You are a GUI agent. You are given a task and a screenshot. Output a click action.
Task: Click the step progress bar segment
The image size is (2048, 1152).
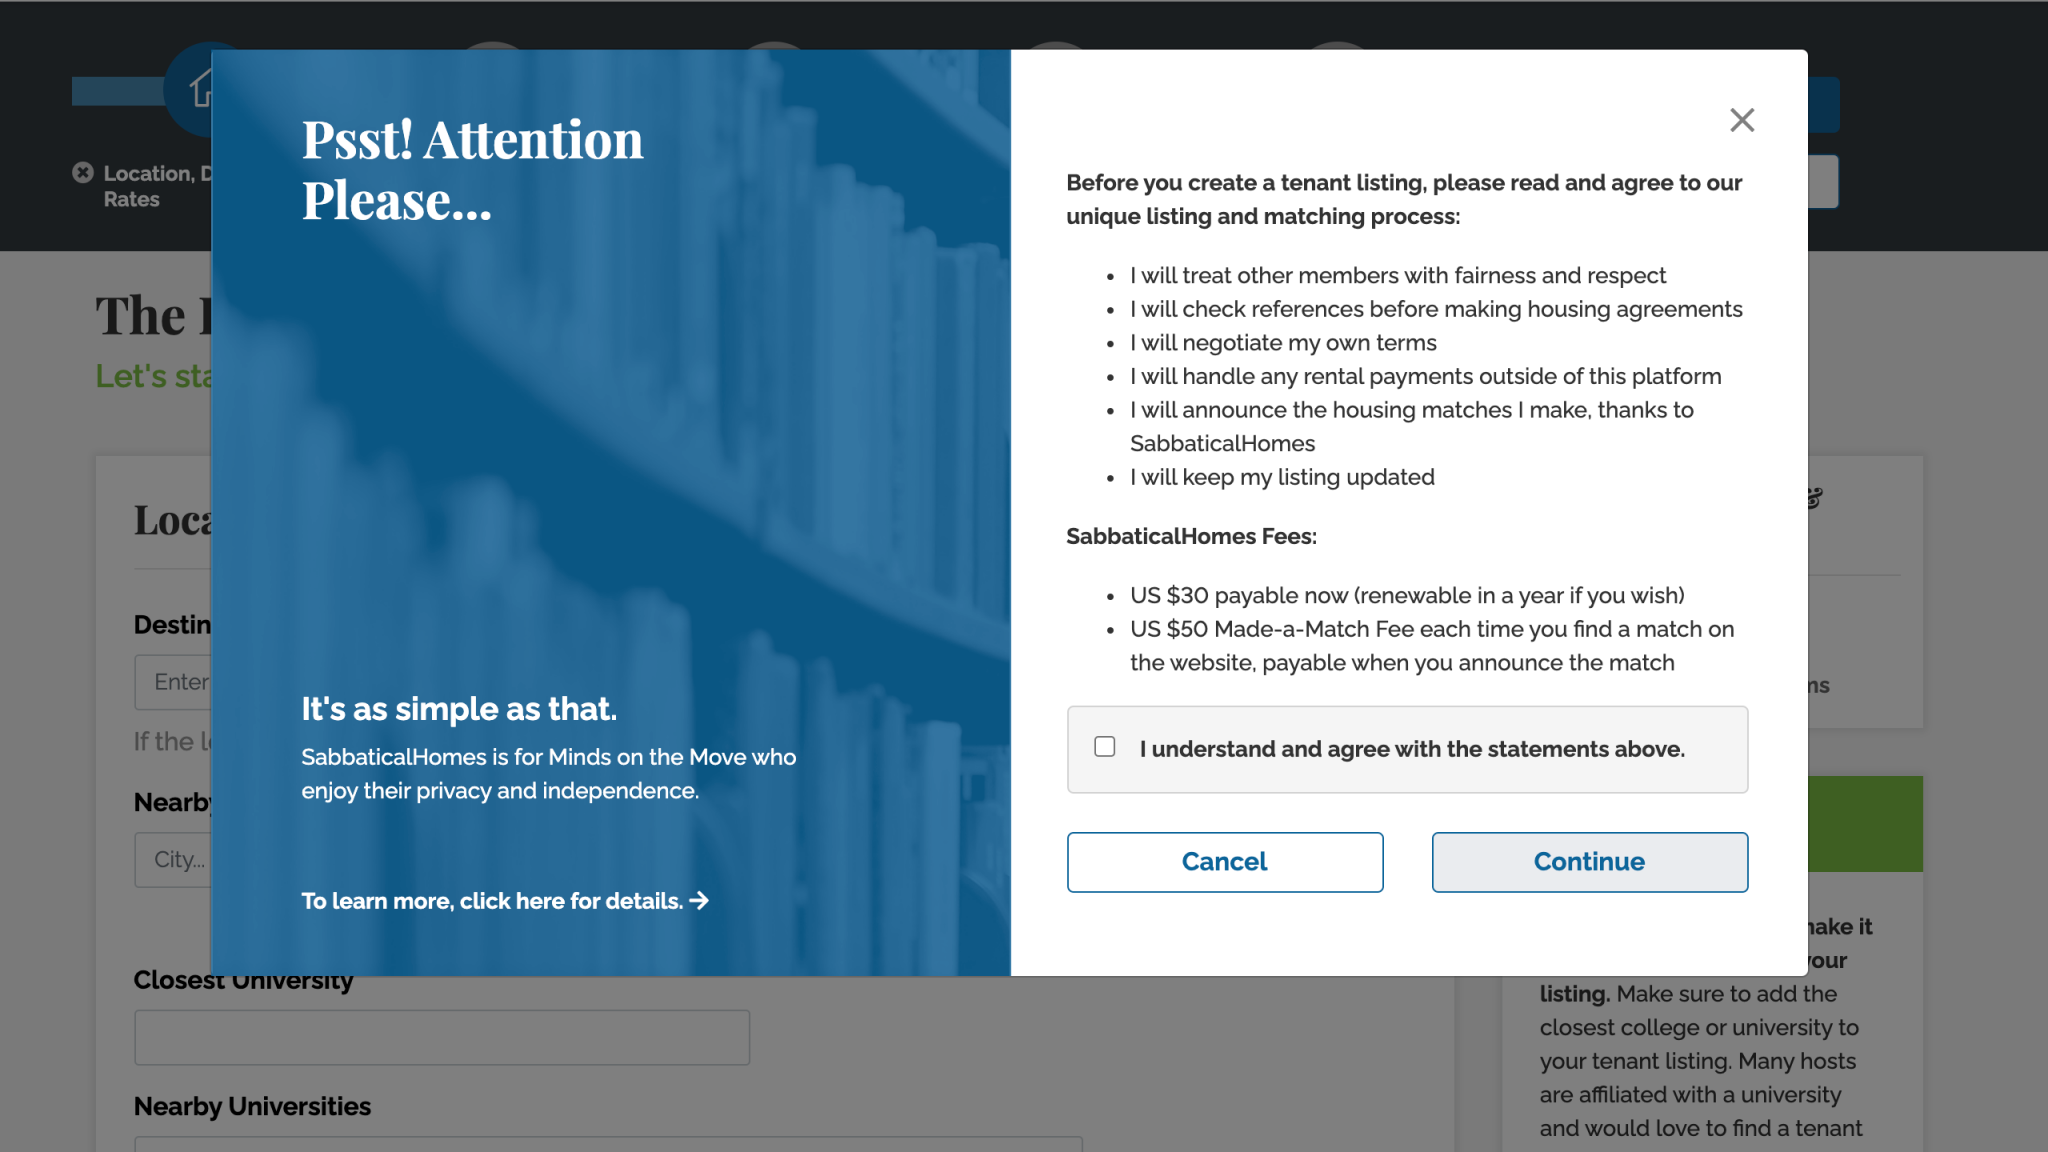pyautogui.click(x=116, y=91)
